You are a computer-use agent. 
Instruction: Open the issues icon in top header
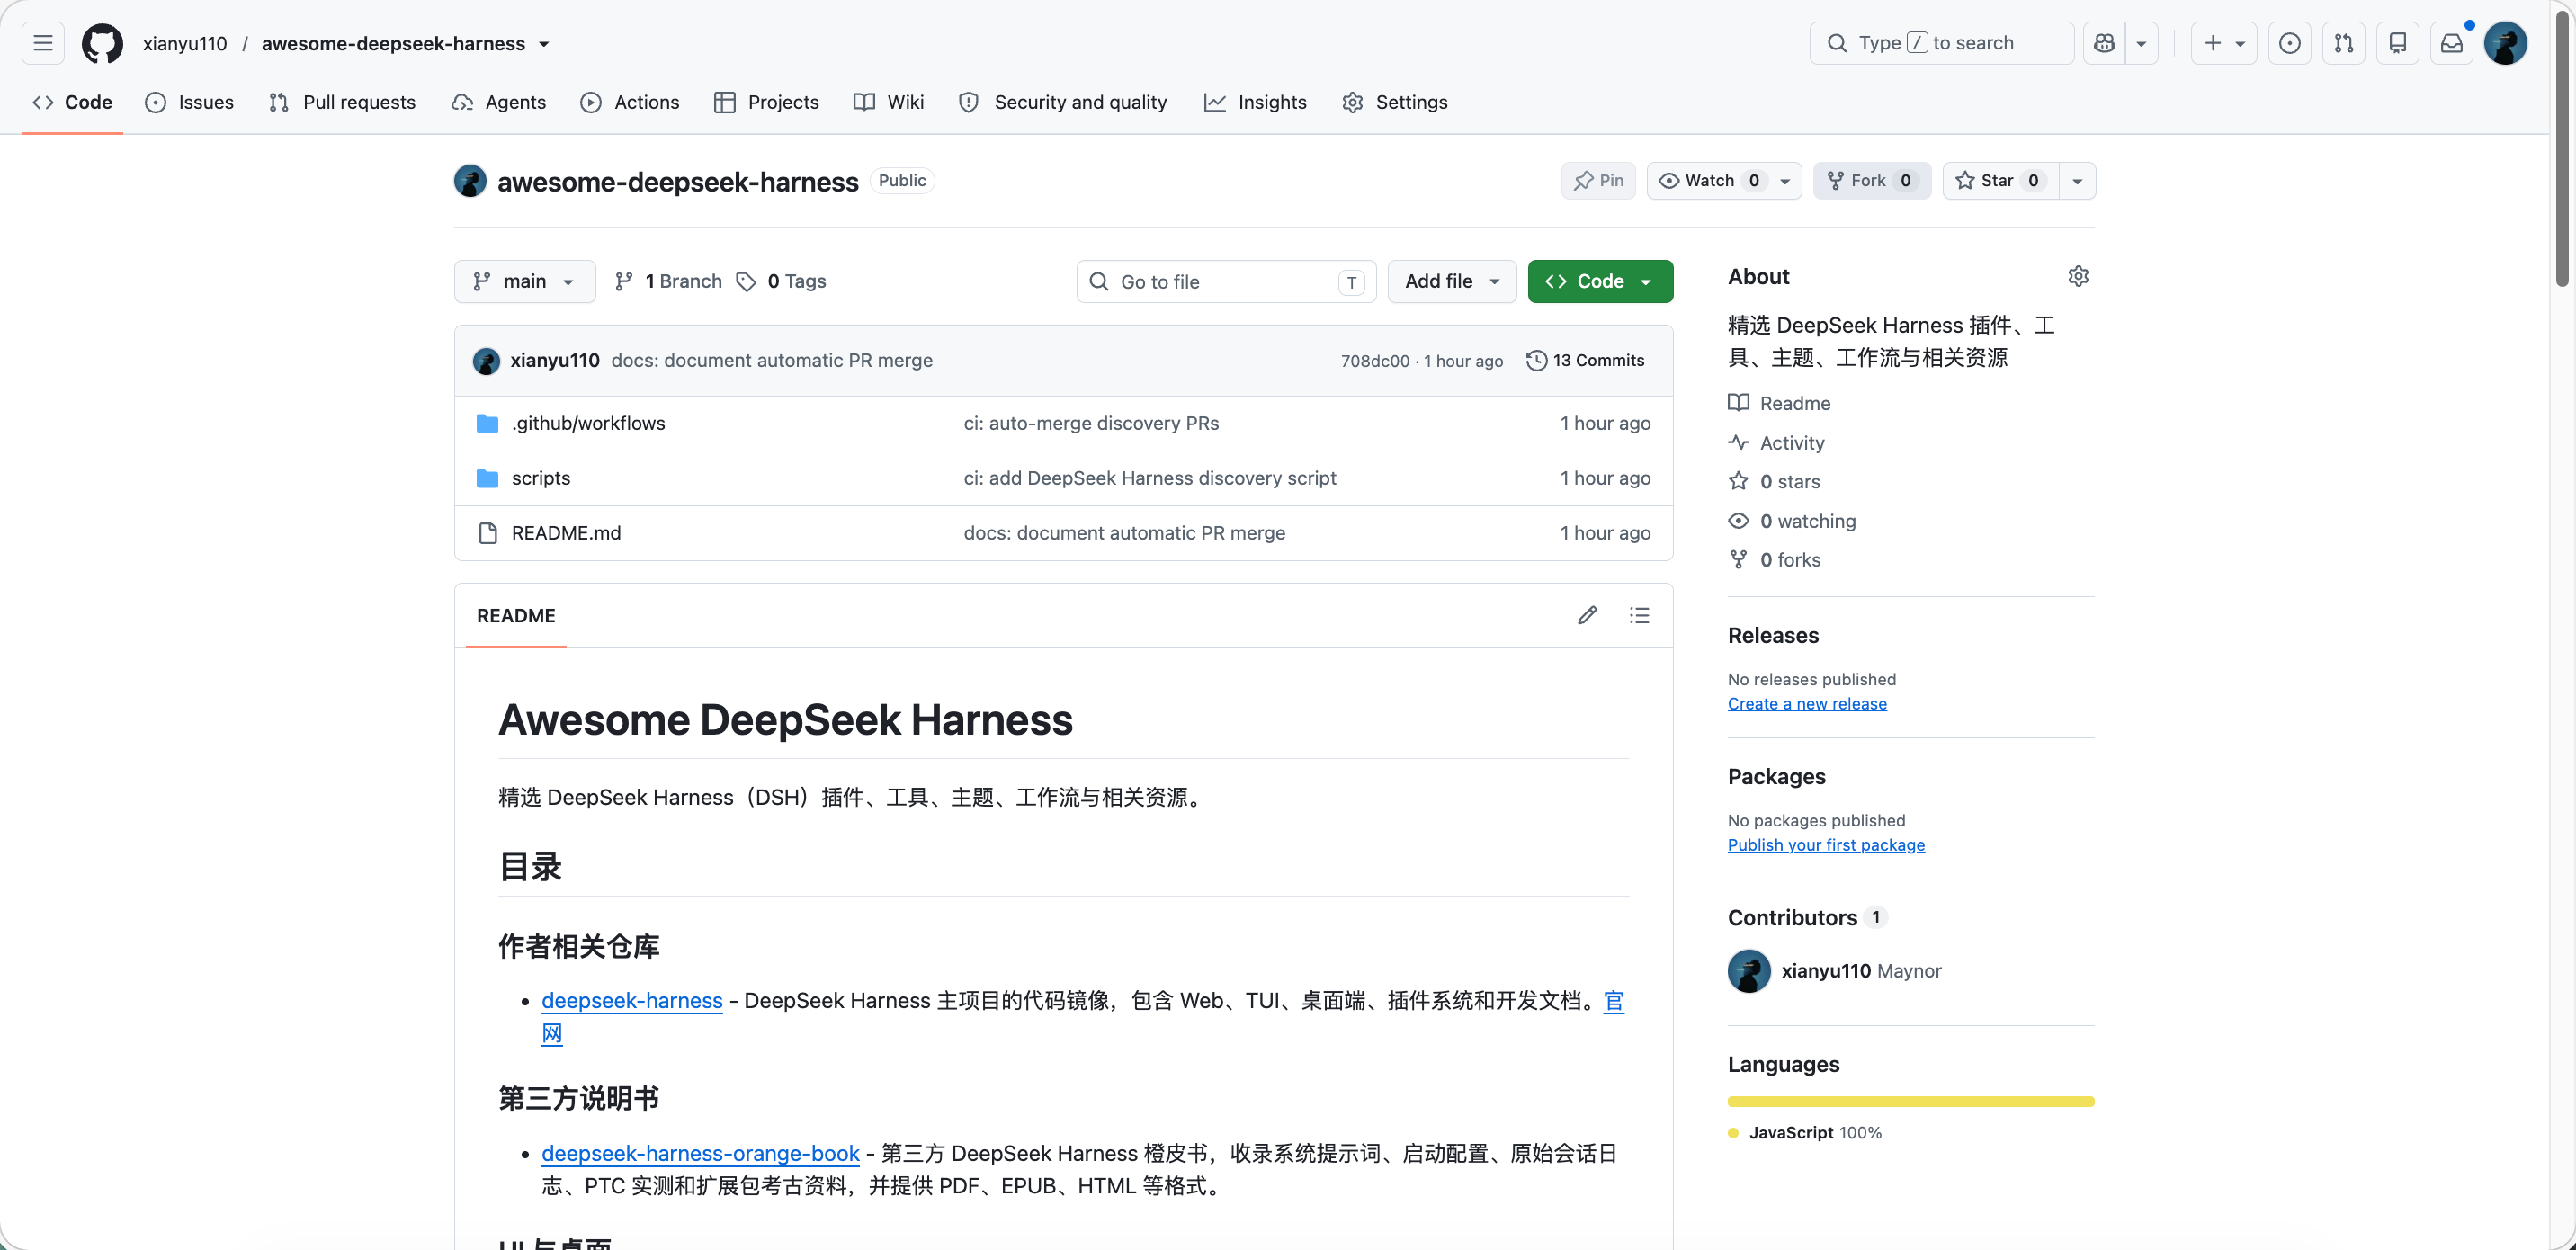coord(2290,43)
